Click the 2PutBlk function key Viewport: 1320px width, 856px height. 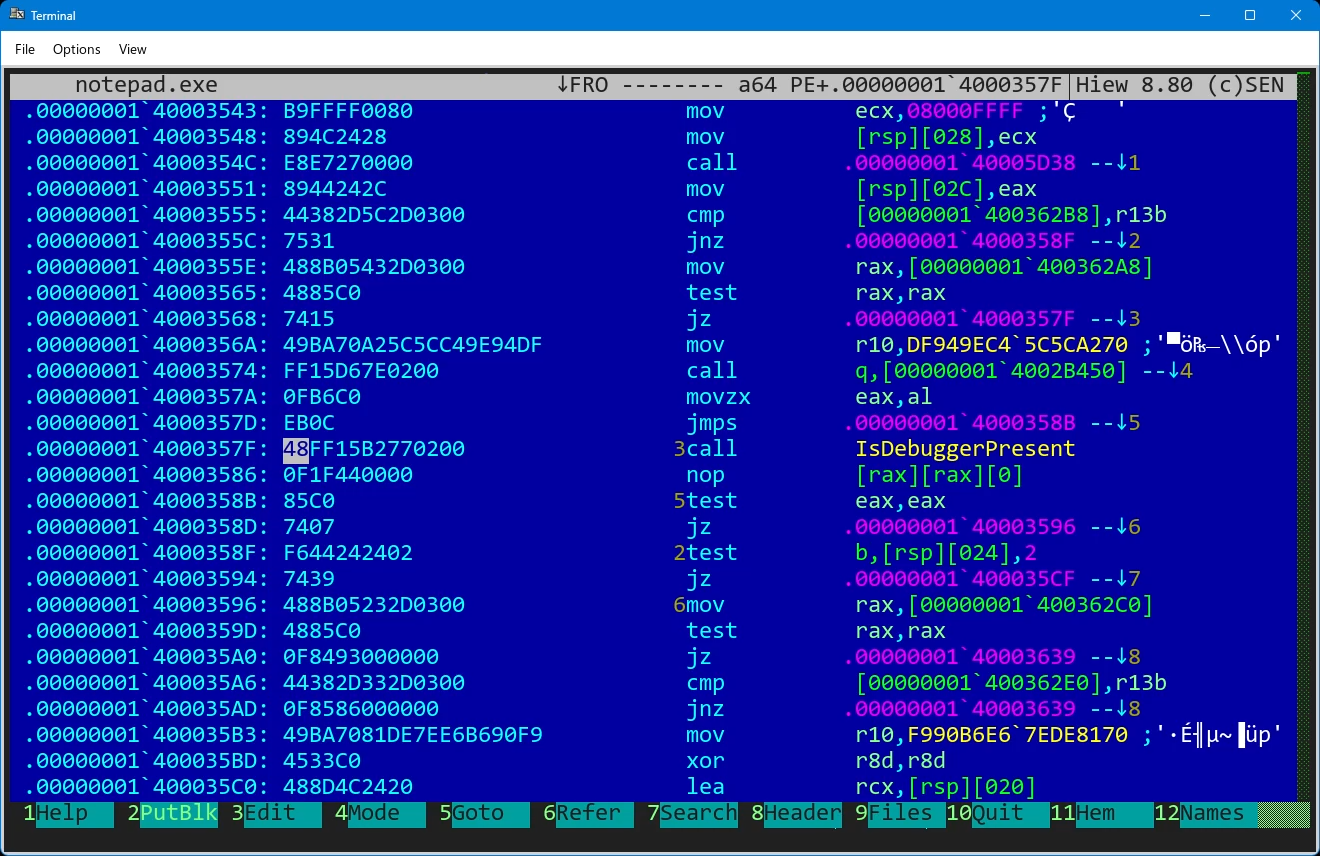point(173,813)
